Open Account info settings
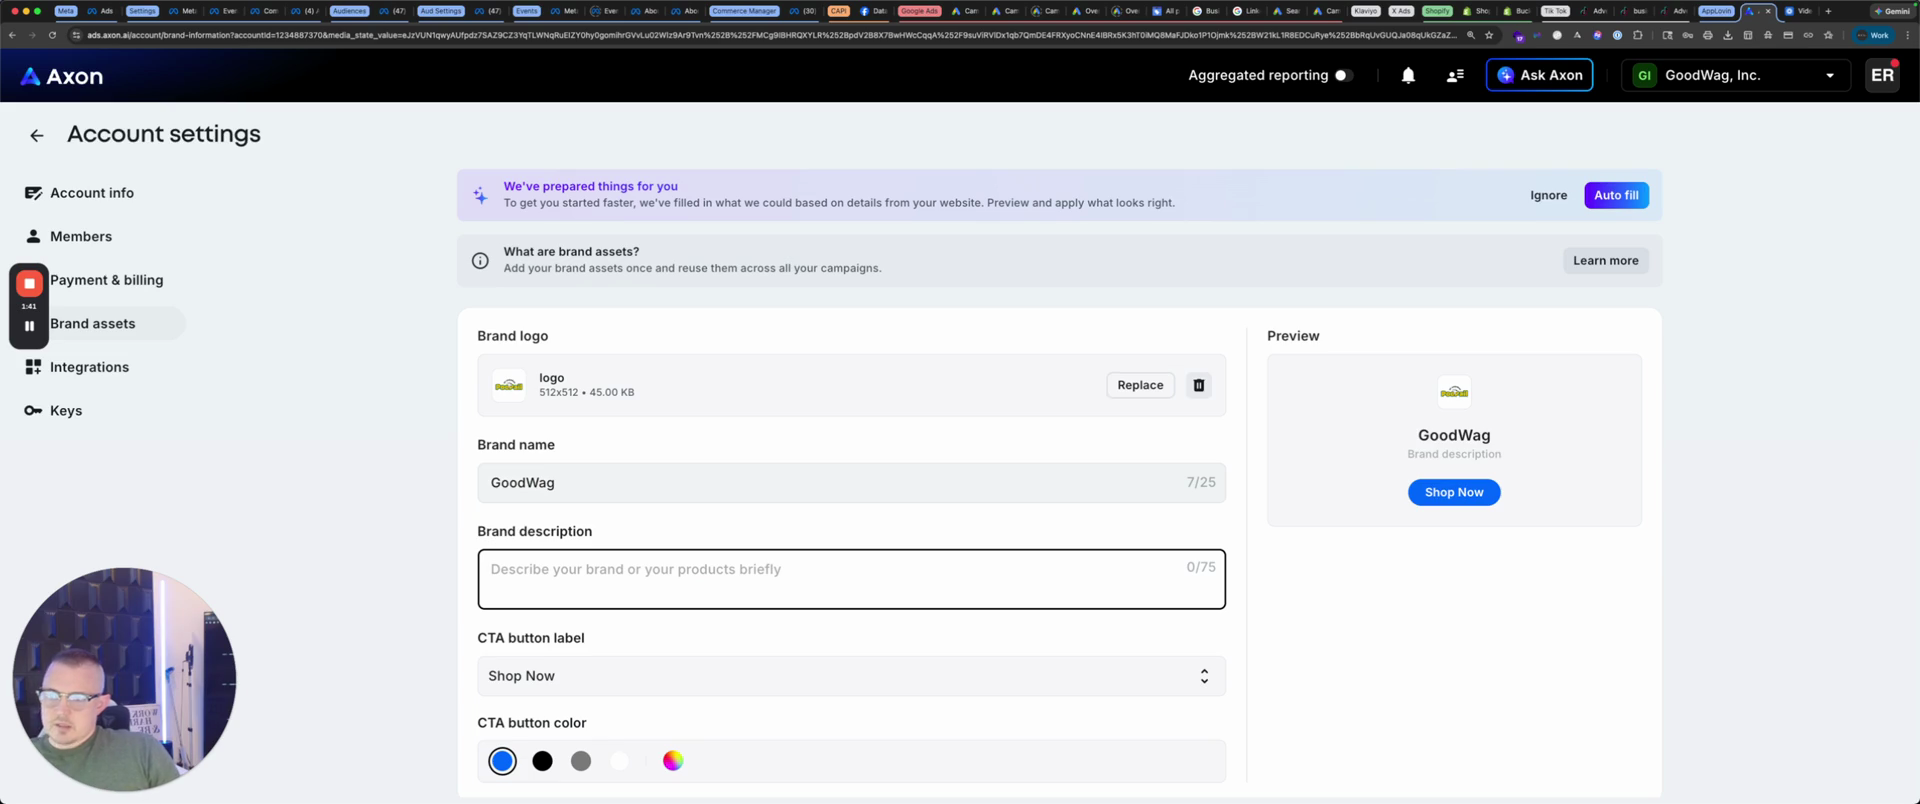 (92, 193)
